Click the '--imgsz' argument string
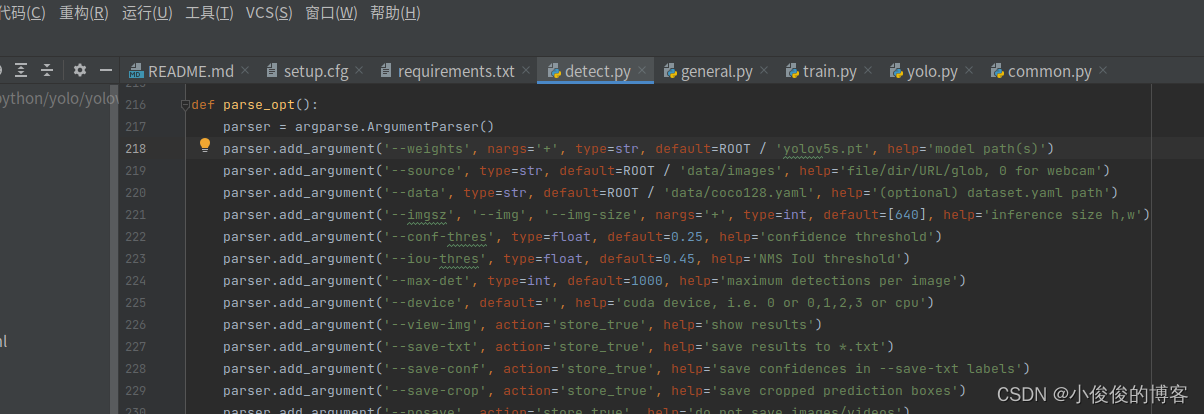The height and width of the screenshot is (414, 1204). [x=420, y=214]
